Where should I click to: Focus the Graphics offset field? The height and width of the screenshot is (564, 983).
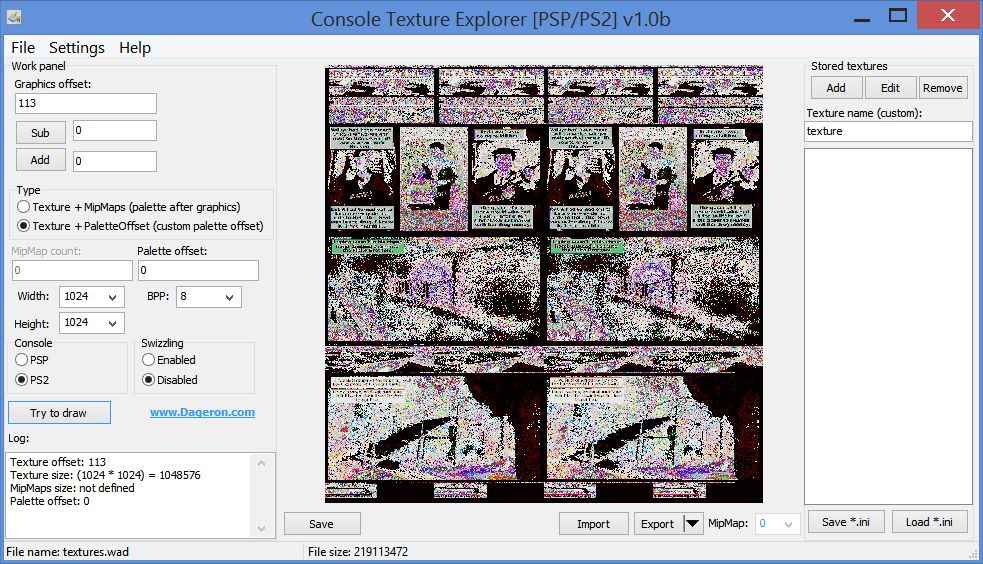[86, 103]
